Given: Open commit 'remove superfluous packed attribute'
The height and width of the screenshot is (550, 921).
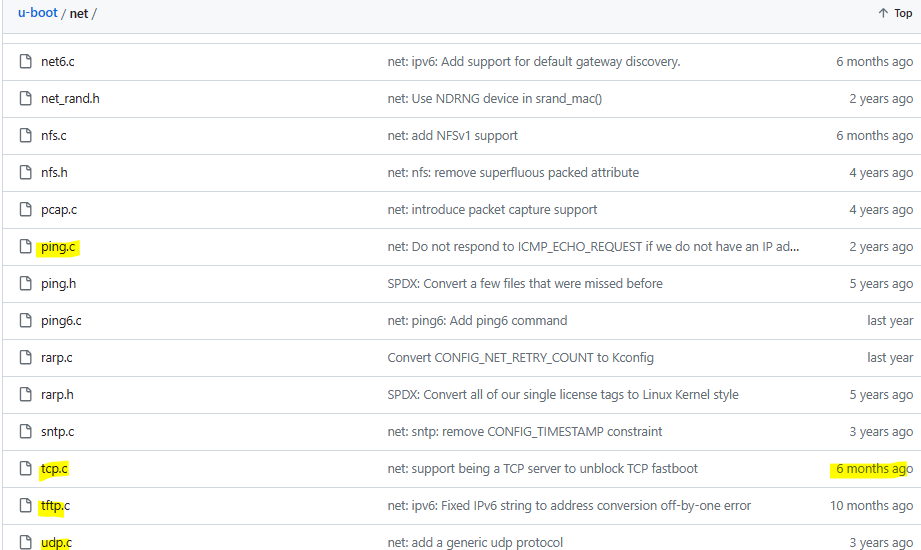Looking at the screenshot, I should 513,173.
